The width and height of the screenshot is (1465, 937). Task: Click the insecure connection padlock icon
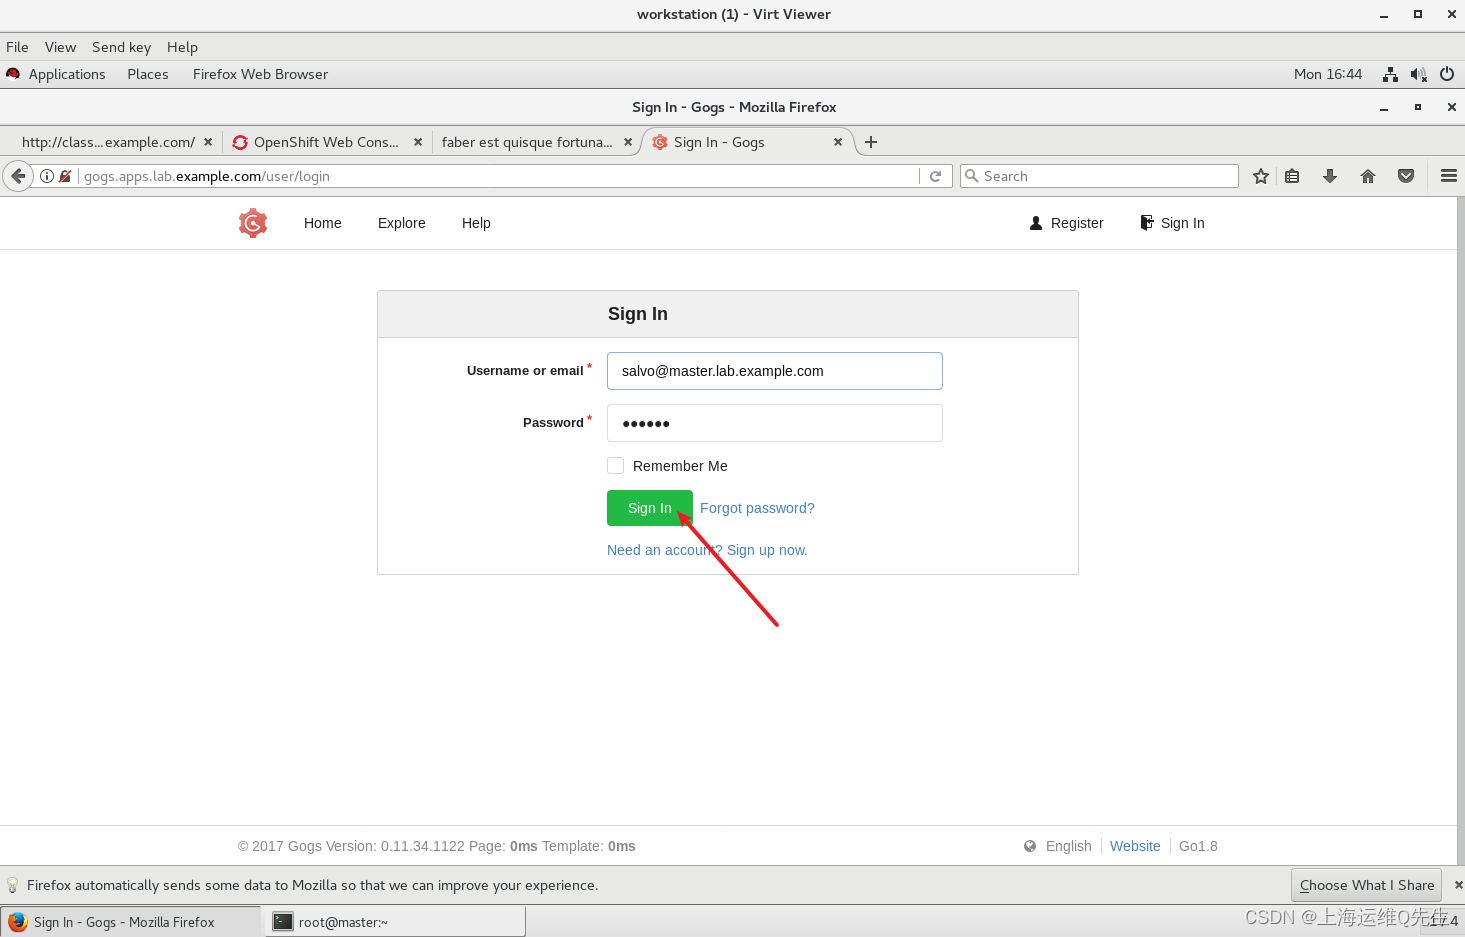65,176
